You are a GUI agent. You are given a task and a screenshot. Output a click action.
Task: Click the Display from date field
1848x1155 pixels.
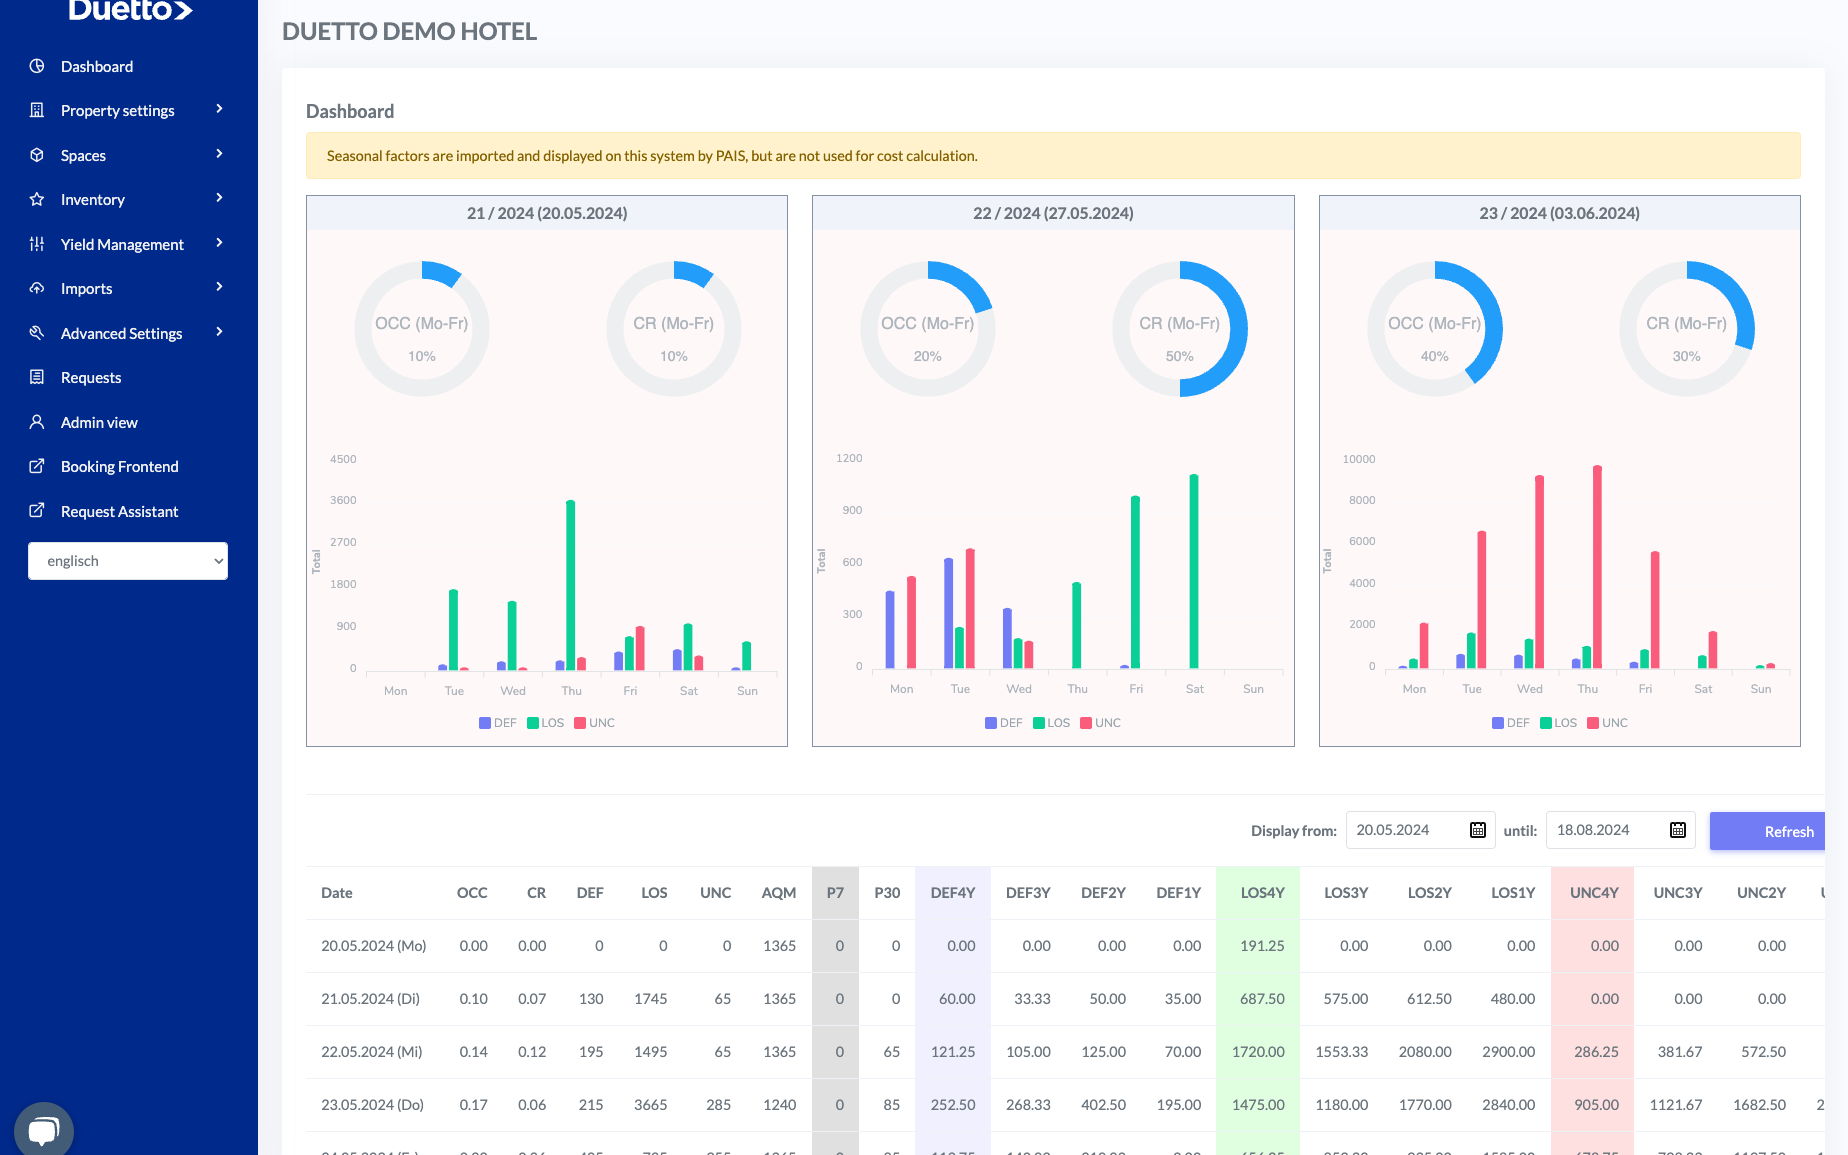pos(1405,830)
